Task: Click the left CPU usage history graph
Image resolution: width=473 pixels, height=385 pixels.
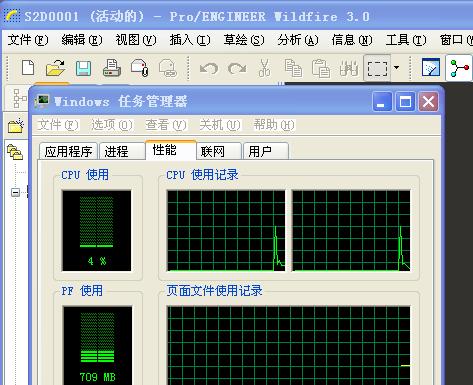Action: (x=226, y=231)
